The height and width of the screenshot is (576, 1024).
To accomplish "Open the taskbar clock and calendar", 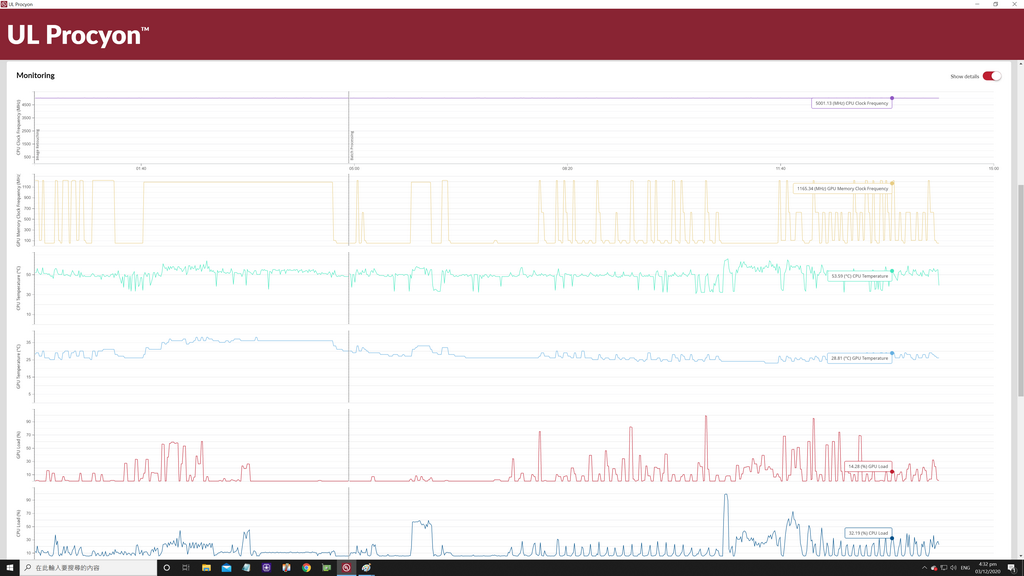I will [x=987, y=568].
